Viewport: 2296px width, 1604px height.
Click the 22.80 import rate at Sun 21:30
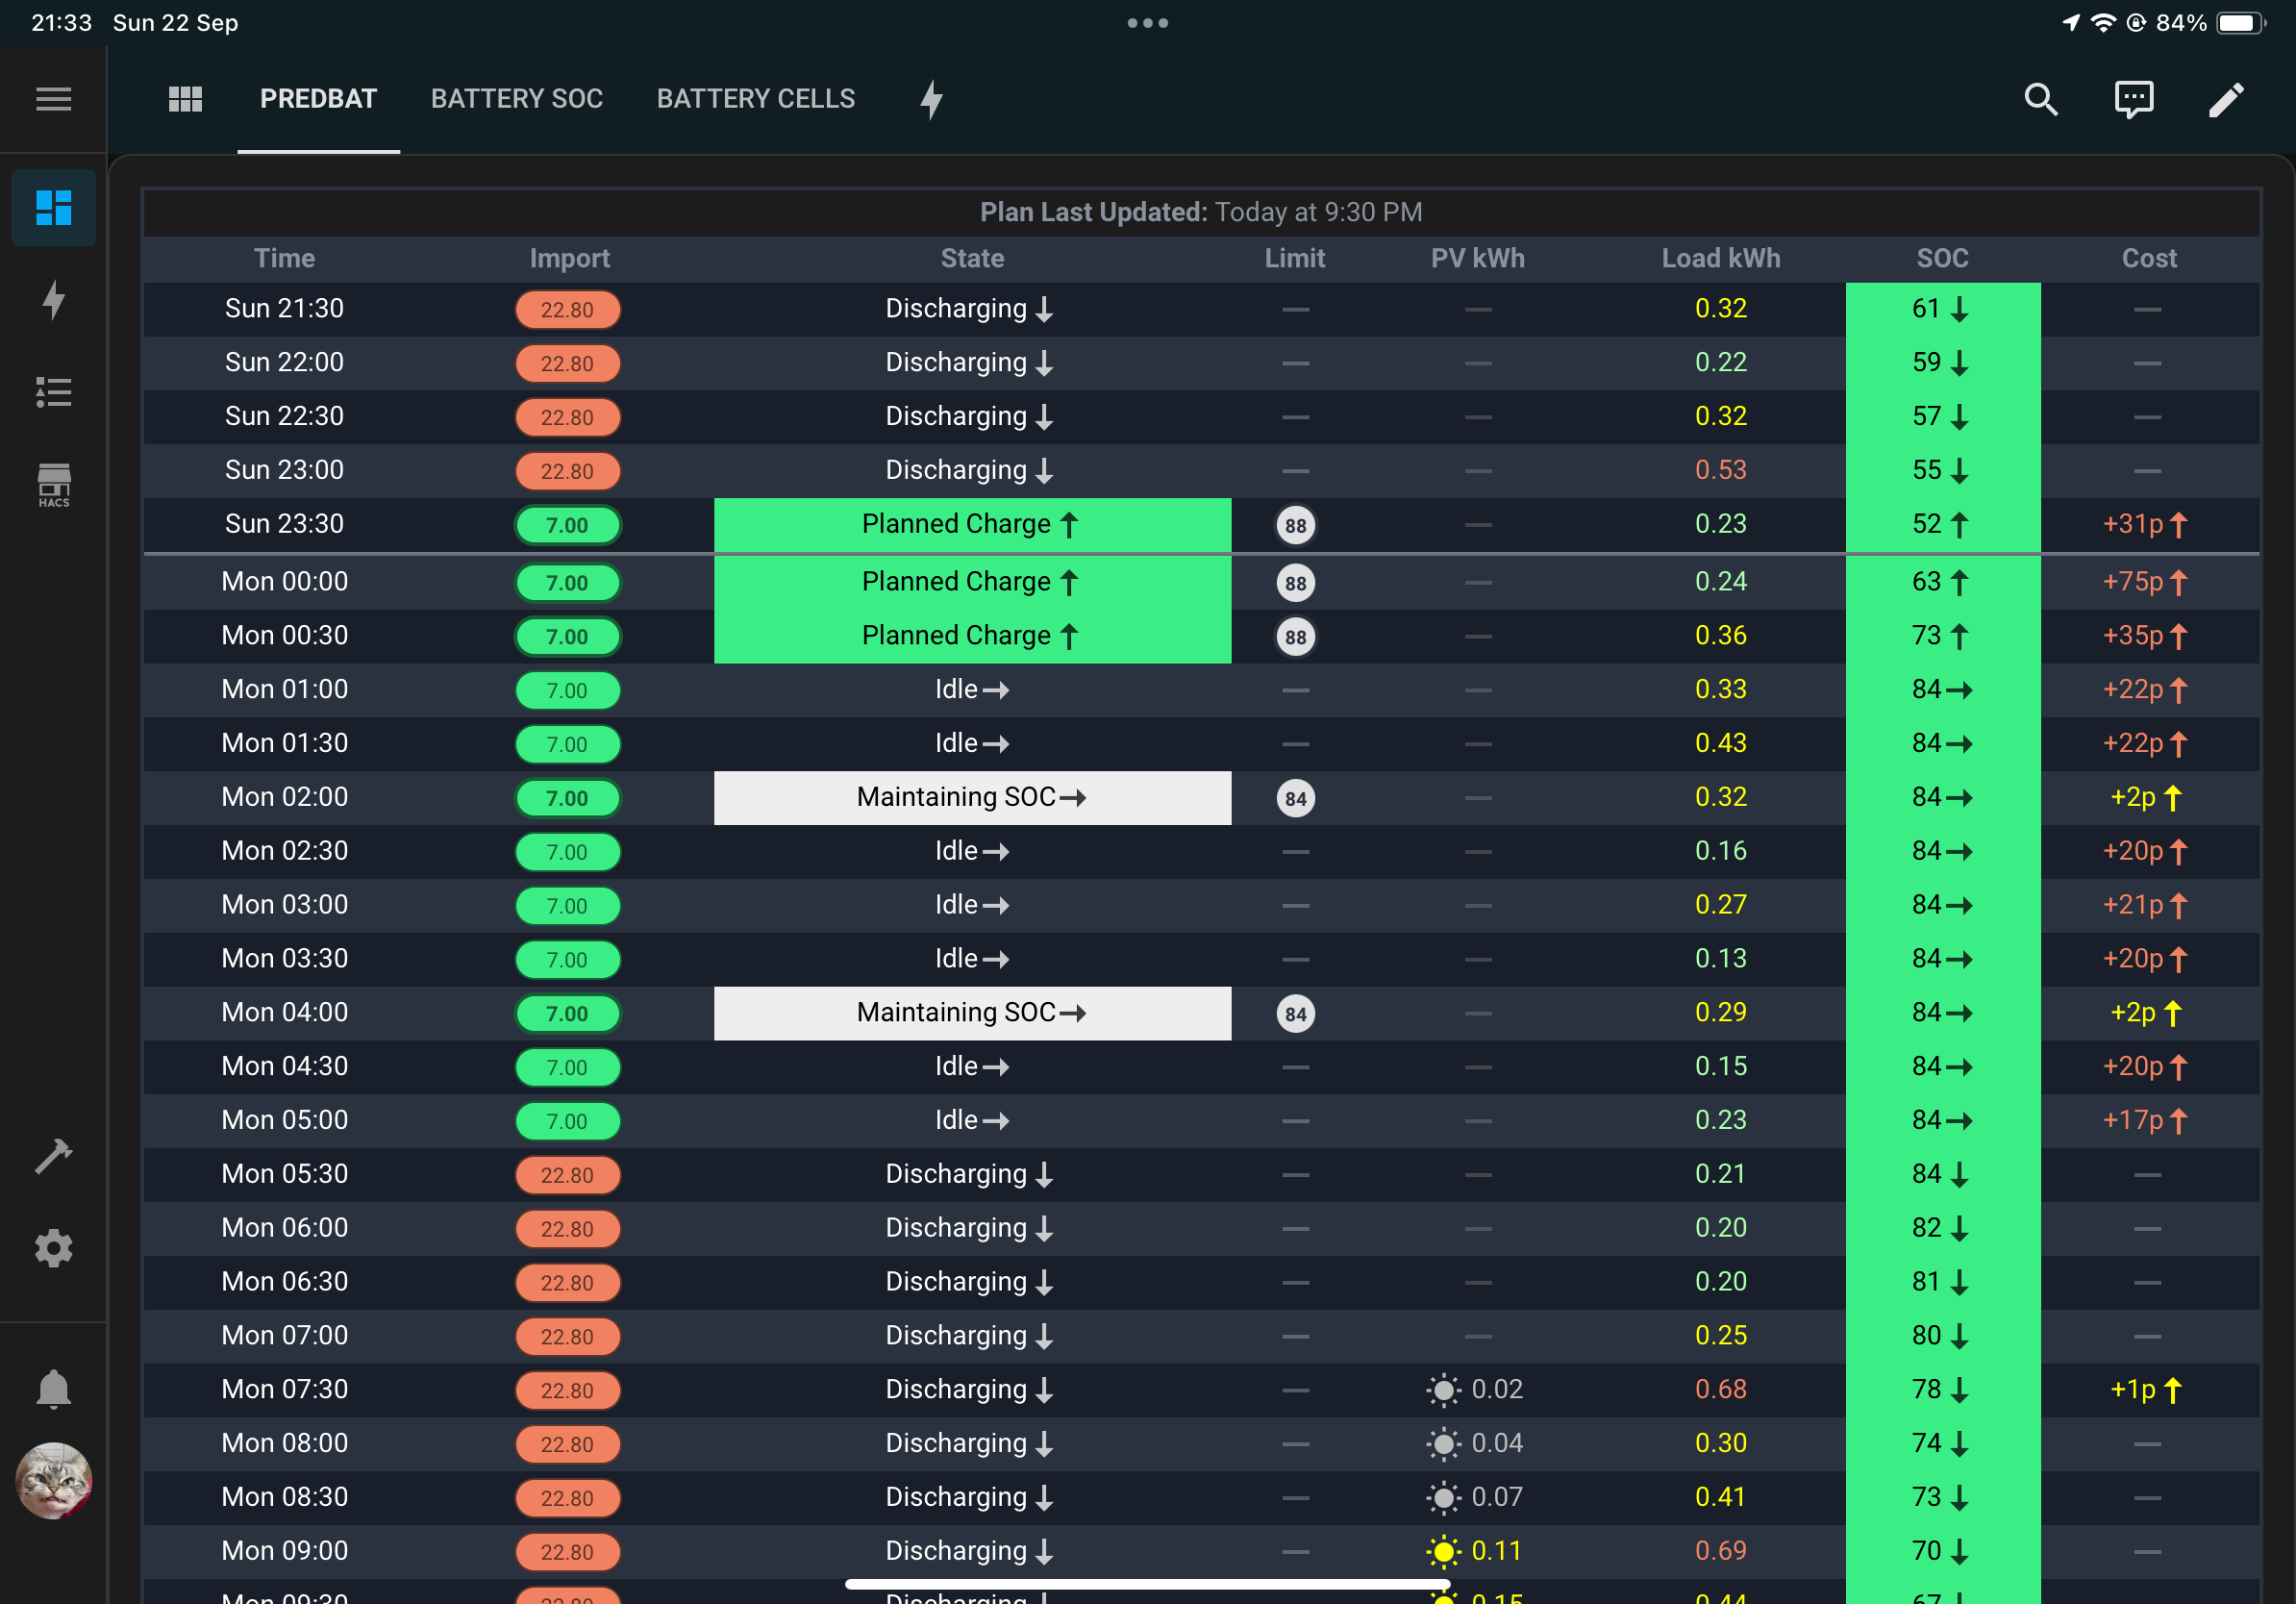(567, 309)
